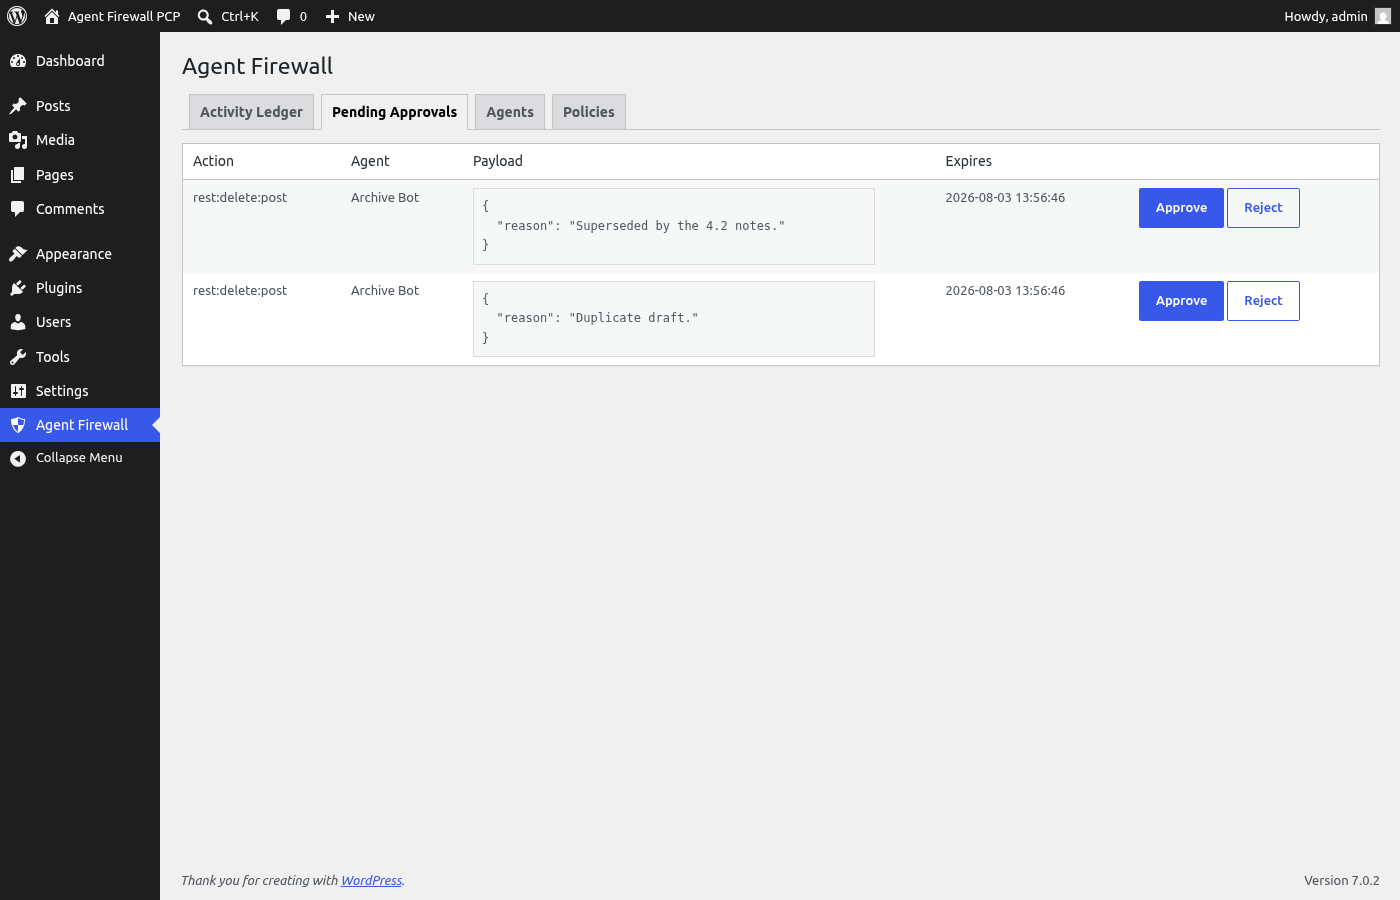Click the Tools wrench icon
Screen dimensions: 1400x900
(18, 357)
